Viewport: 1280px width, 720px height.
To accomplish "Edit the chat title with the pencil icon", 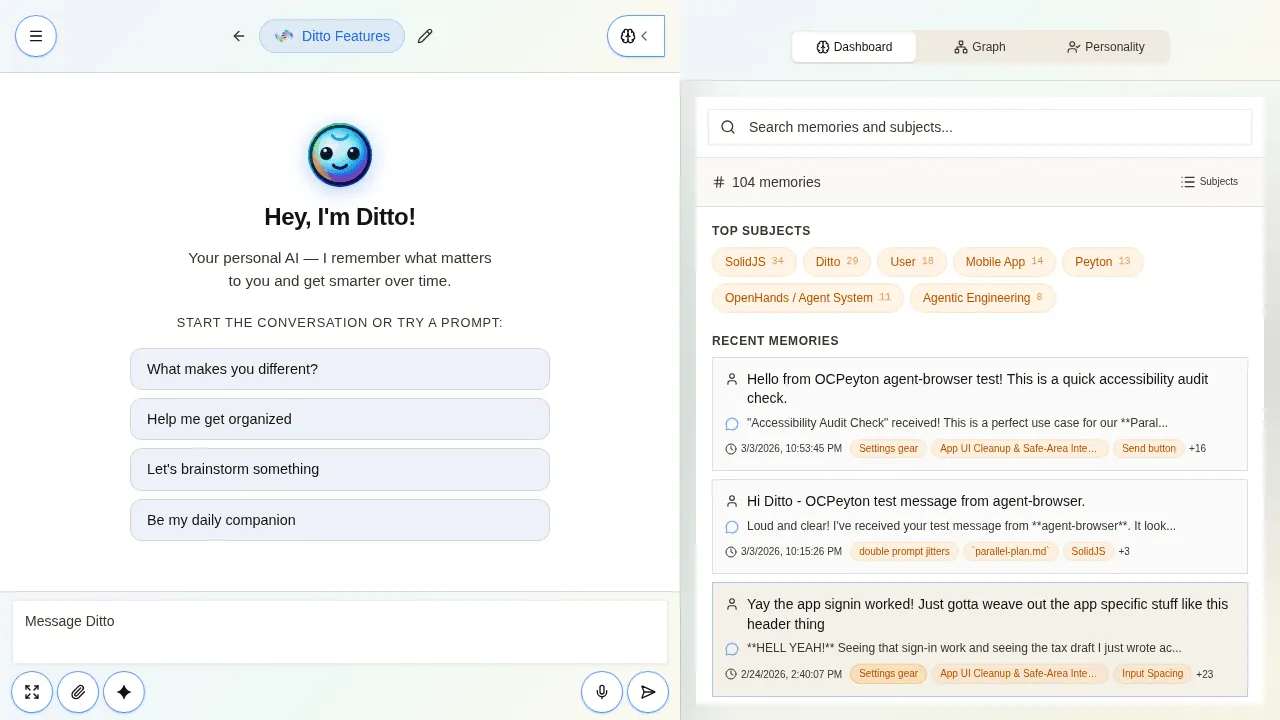I will click(x=425, y=36).
